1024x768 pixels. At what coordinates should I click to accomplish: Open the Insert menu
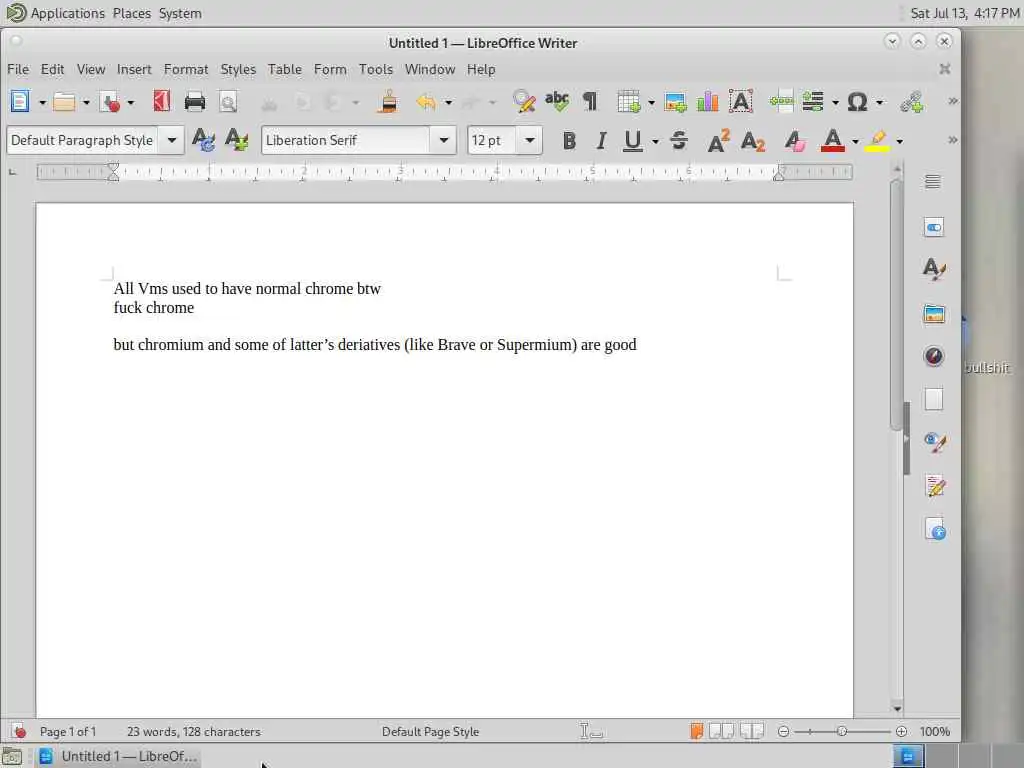(x=134, y=69)
